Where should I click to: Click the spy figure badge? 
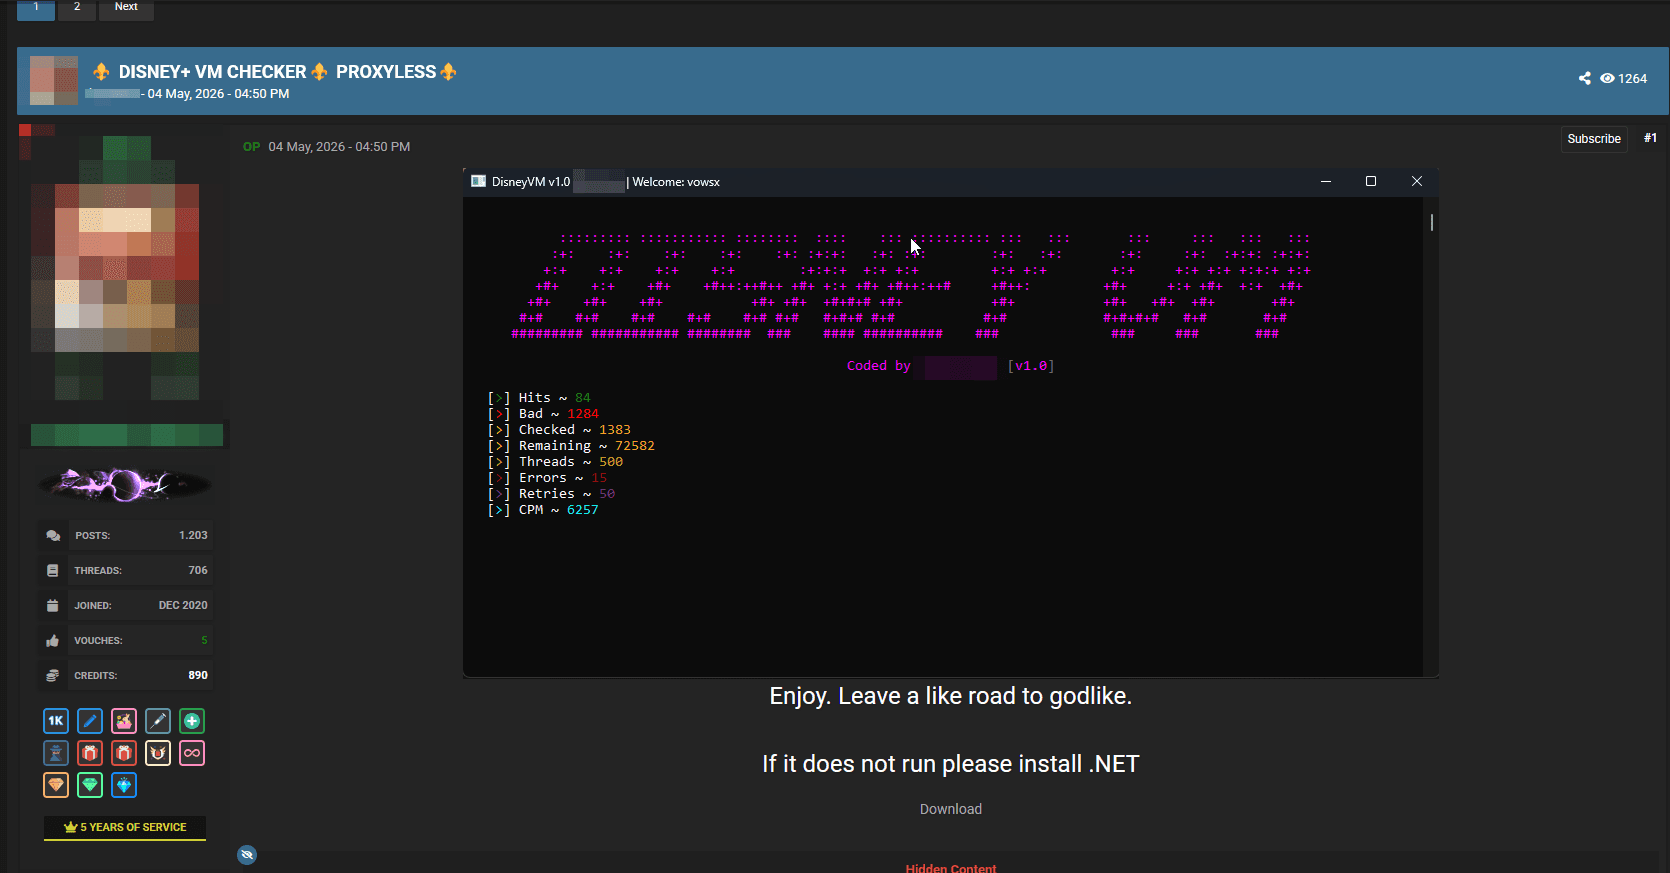click(56, 753)
